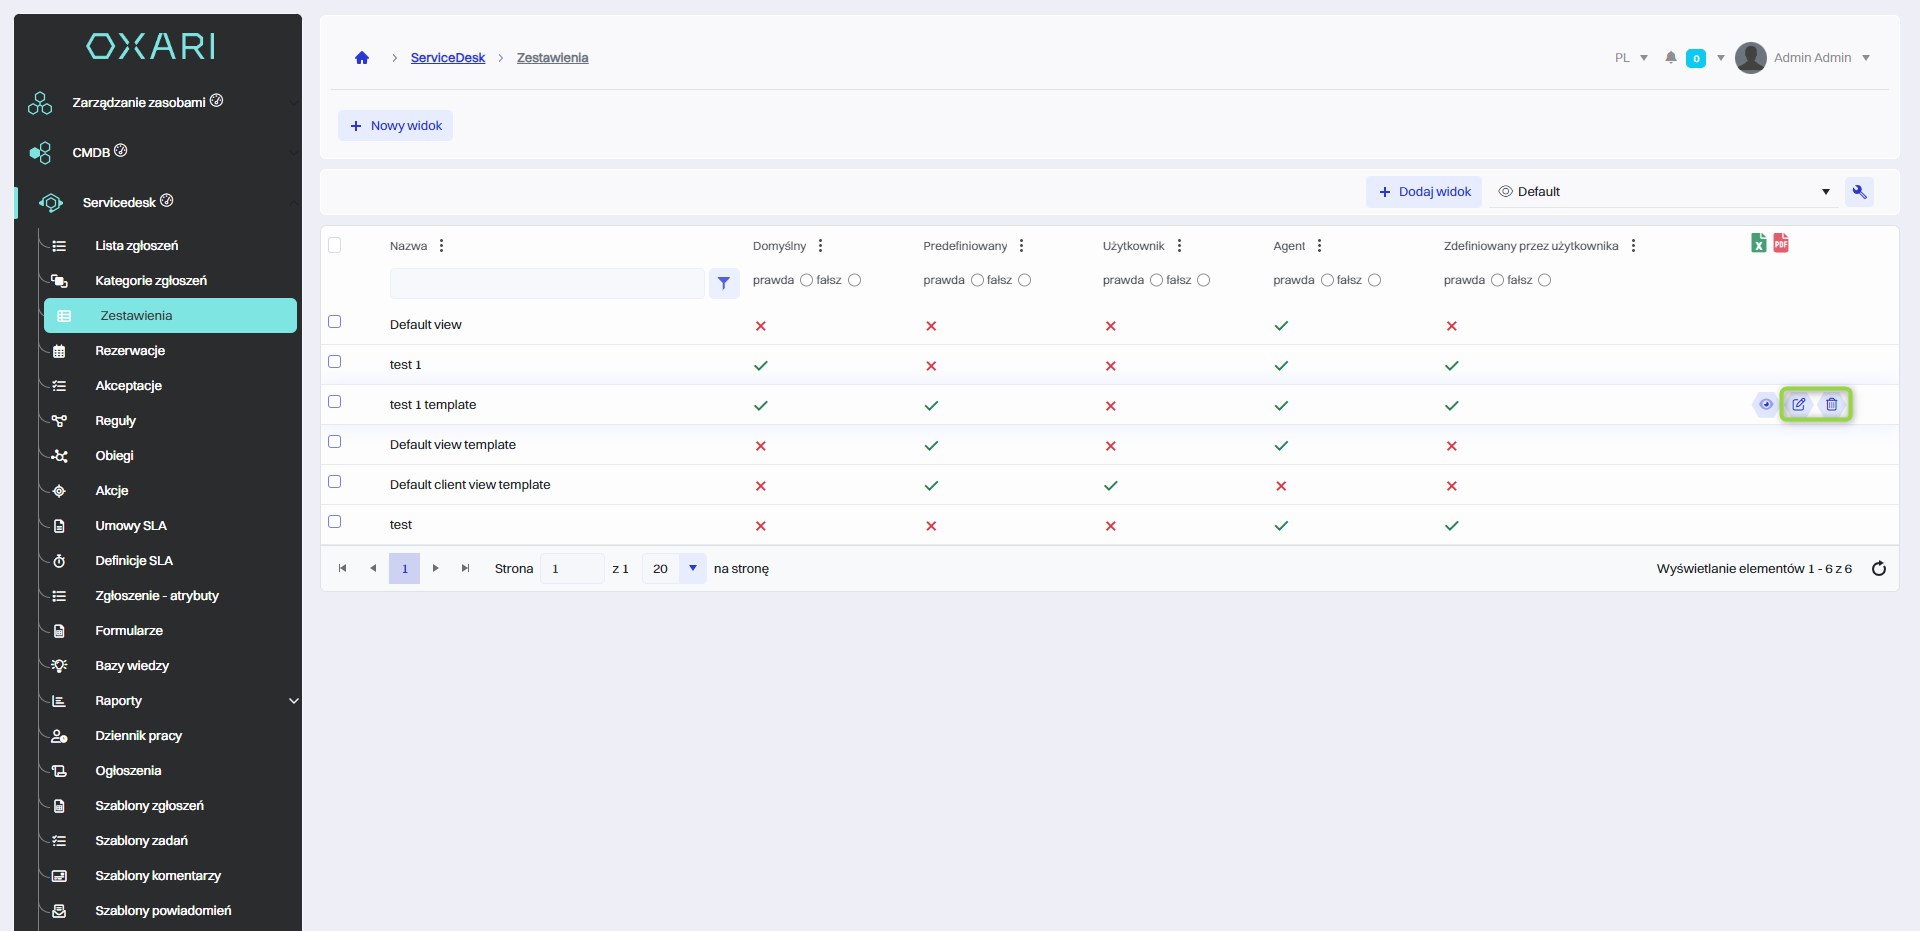The width and height of the screenshot is (1920, 931).
Task: Delete test 1 template with trash icon
Action: pos(1832,405)
